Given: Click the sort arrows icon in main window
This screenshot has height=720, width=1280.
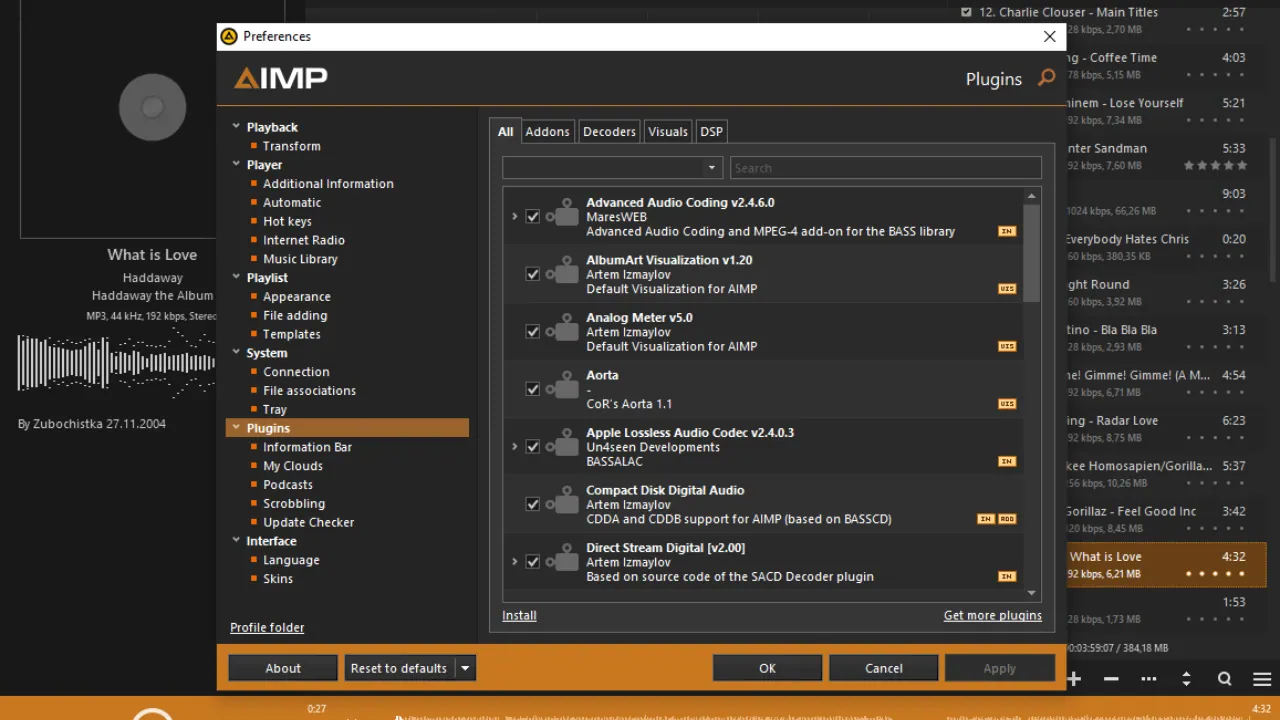Looking at the screenshot, I should click(1186, 679).
